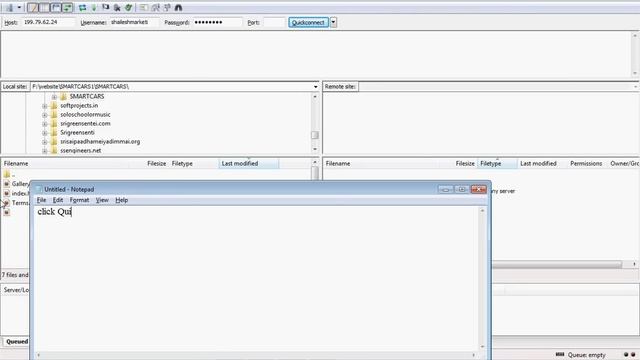This screenshot has width=640, height=360.
Task: Select the SMARTCARS folder in local tree
Action: 87,96
